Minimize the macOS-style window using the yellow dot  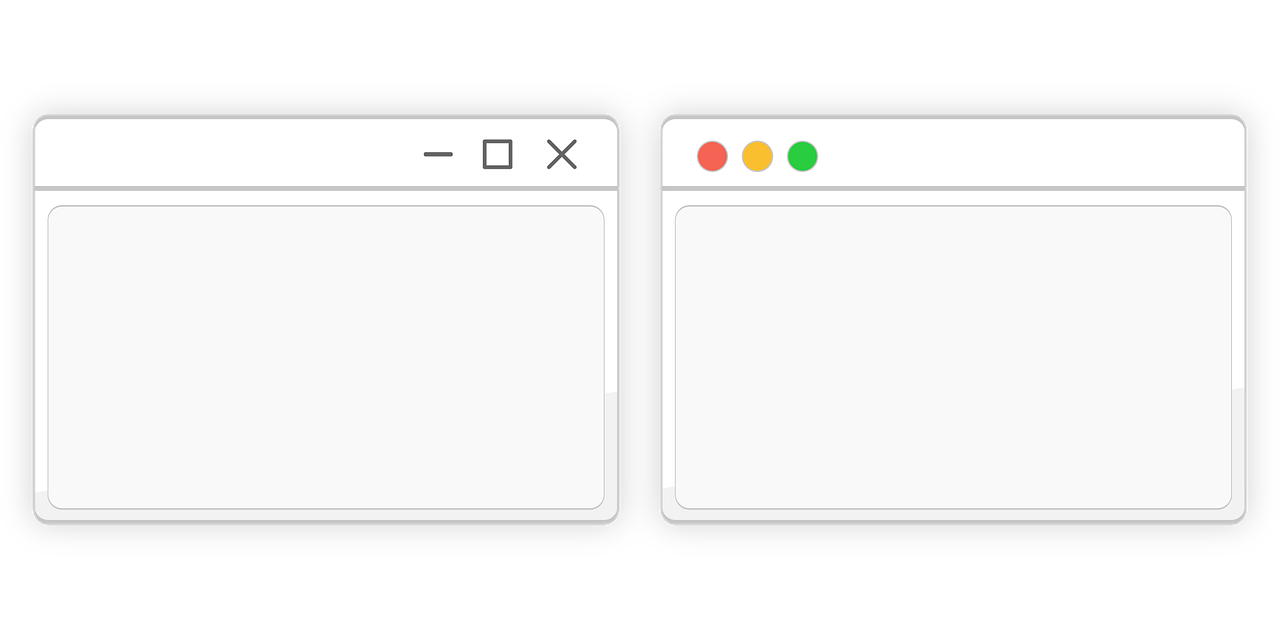(x=757, y=156)
